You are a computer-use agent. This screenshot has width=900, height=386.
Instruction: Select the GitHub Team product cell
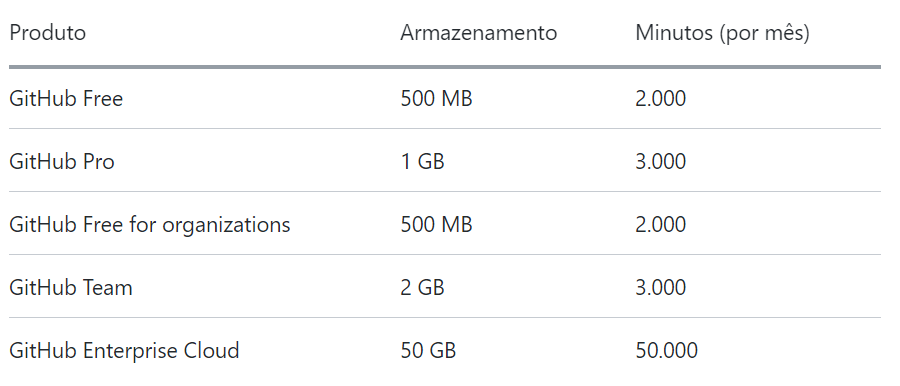(x=71, y=287)
